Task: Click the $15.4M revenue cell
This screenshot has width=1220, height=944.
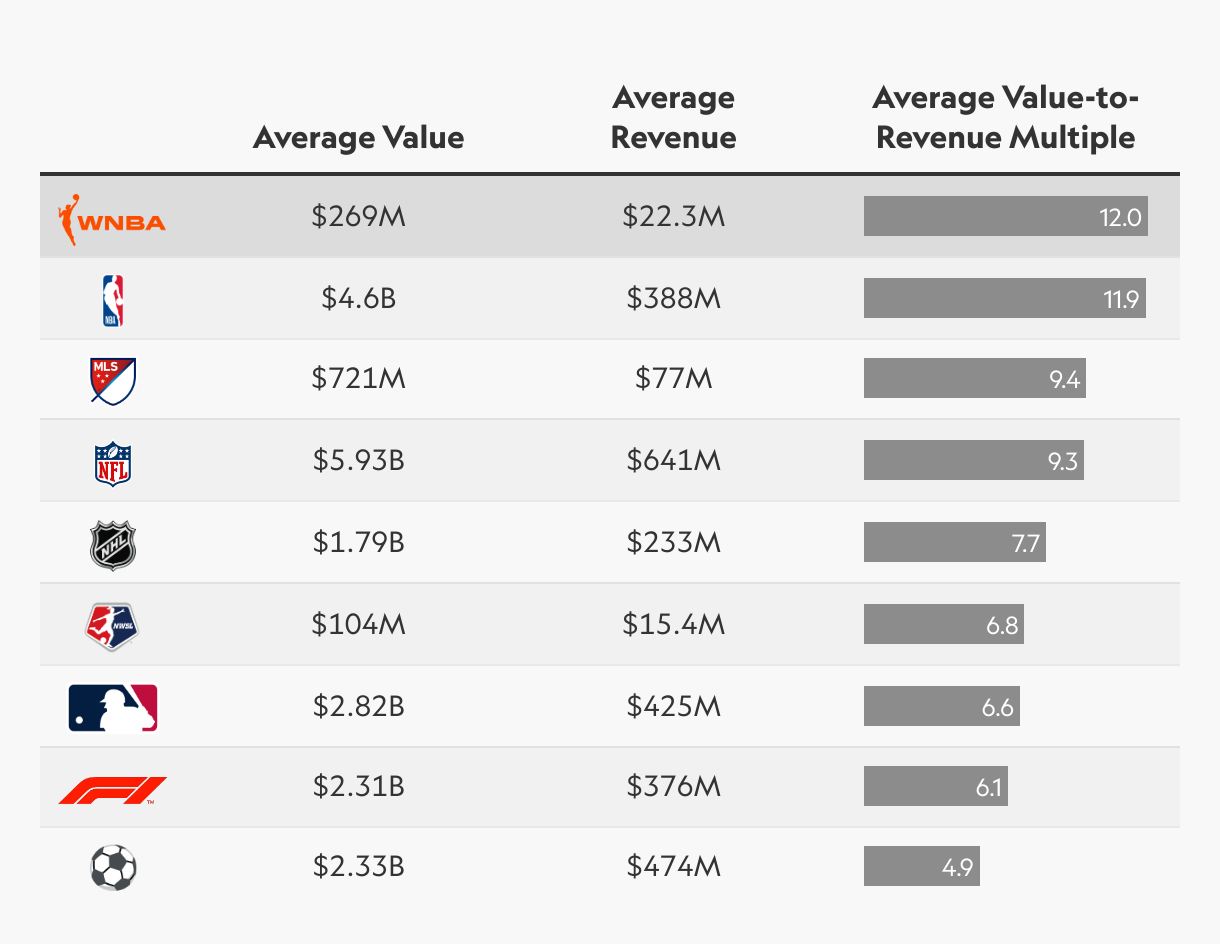Action: [673, 625]
